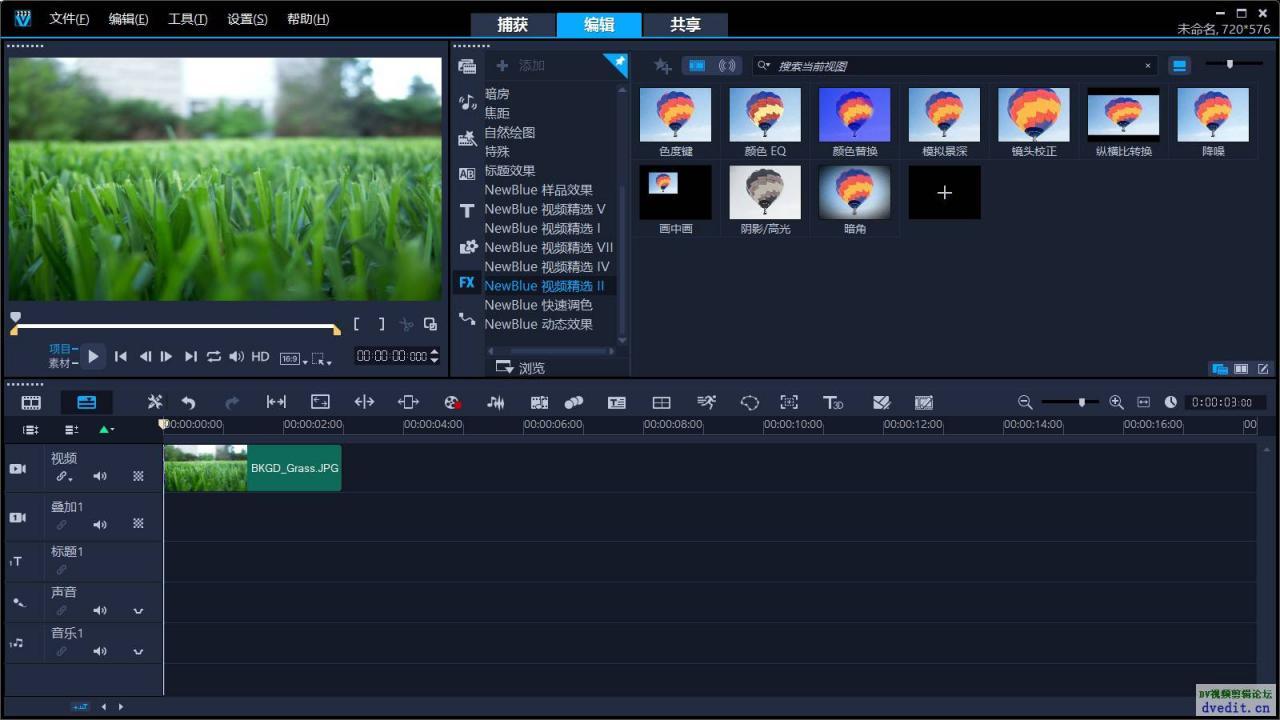Mute the 声音 track speaker

(x=100, y=610)
